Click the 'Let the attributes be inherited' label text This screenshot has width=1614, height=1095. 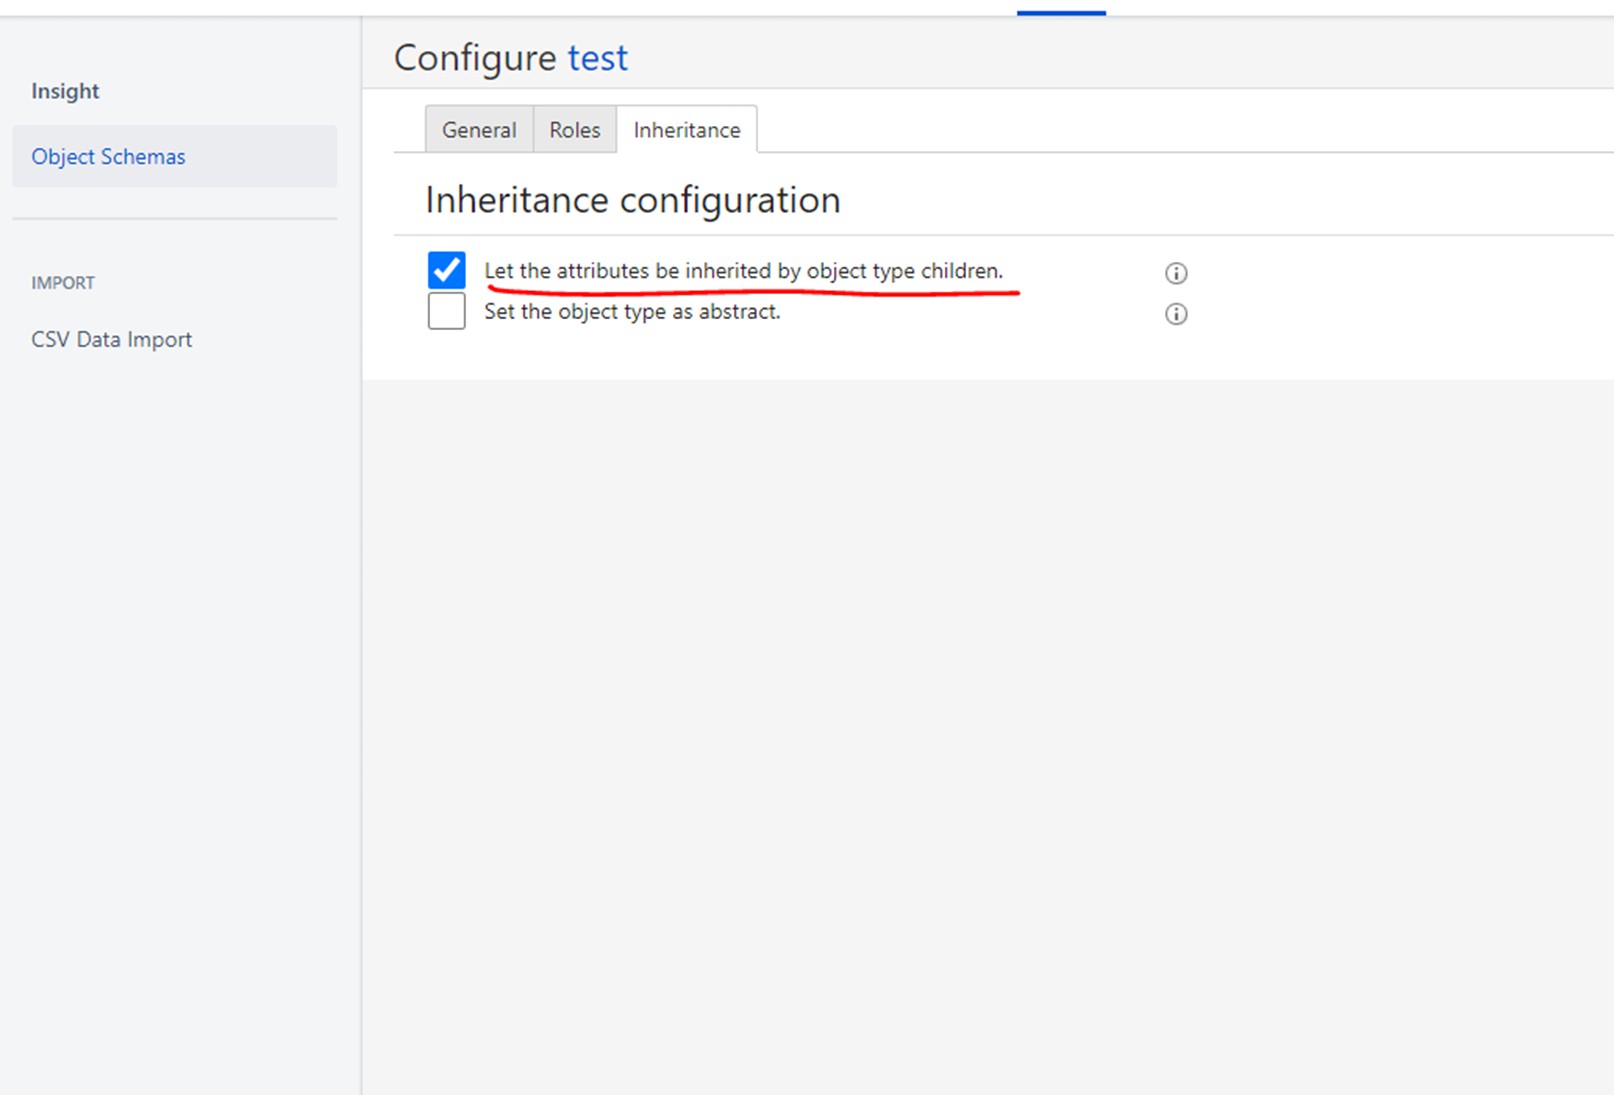coord(743,271)
